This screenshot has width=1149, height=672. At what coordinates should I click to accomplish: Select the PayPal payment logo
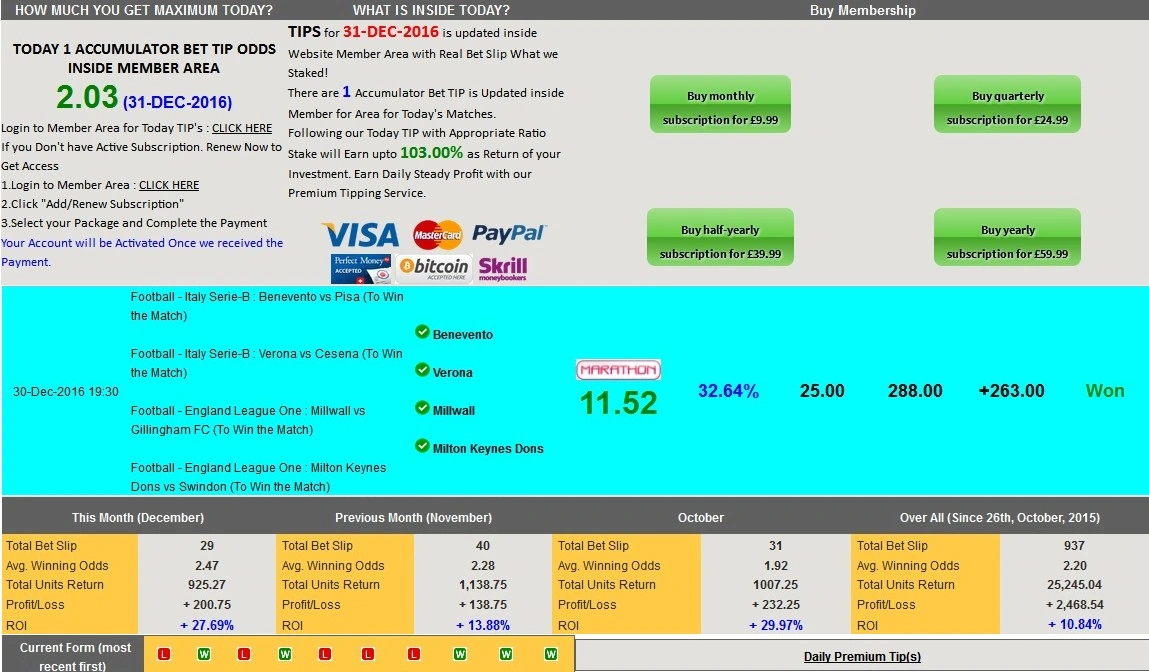click(x=509, y=233)
